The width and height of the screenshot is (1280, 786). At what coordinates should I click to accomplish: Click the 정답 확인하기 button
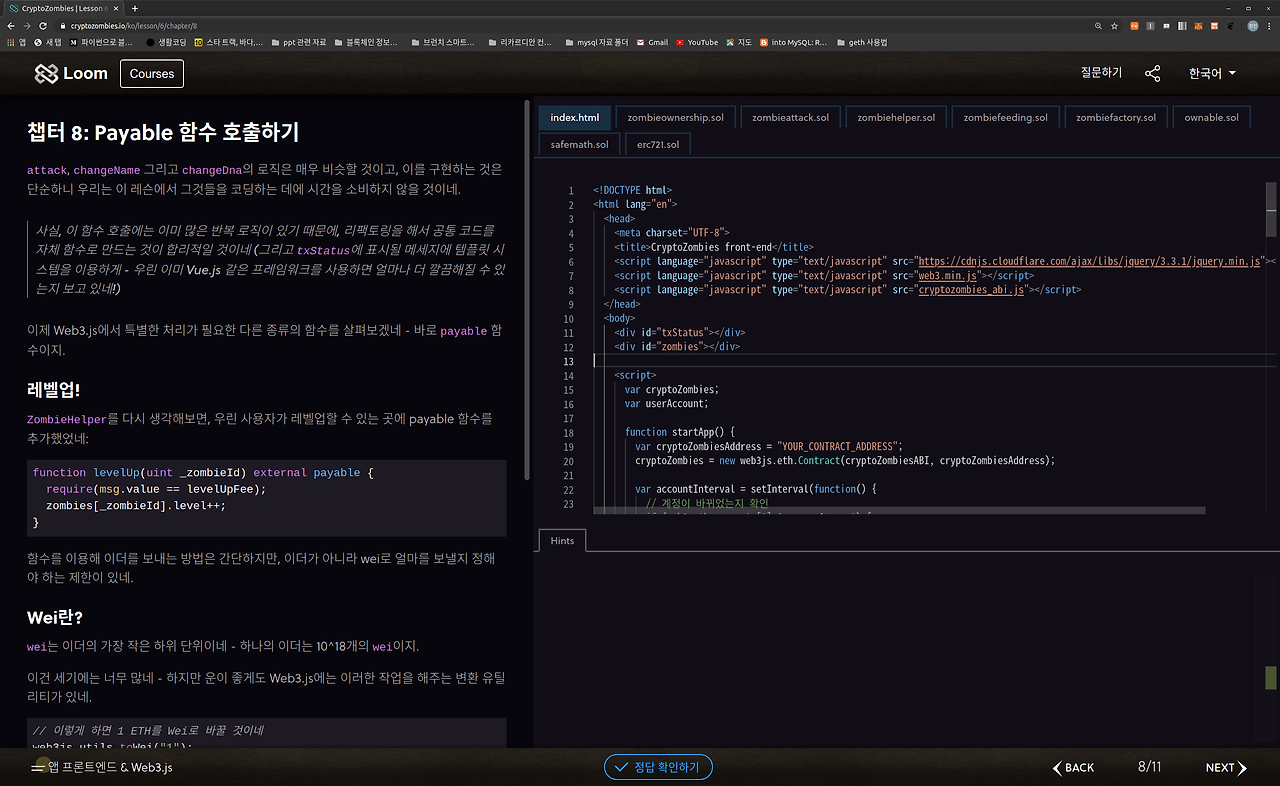(658, 767)
